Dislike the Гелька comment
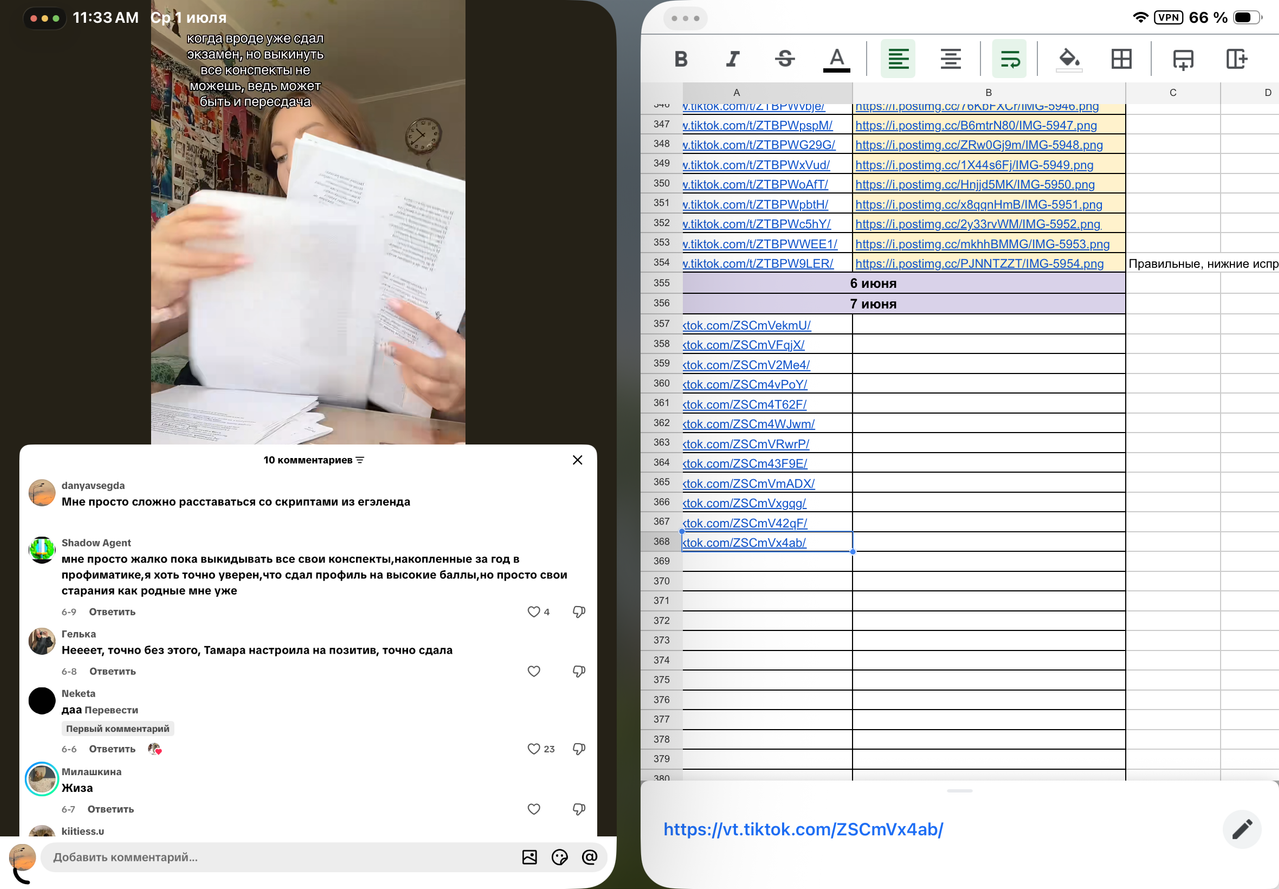1279x889 pixels. (579, 672)
